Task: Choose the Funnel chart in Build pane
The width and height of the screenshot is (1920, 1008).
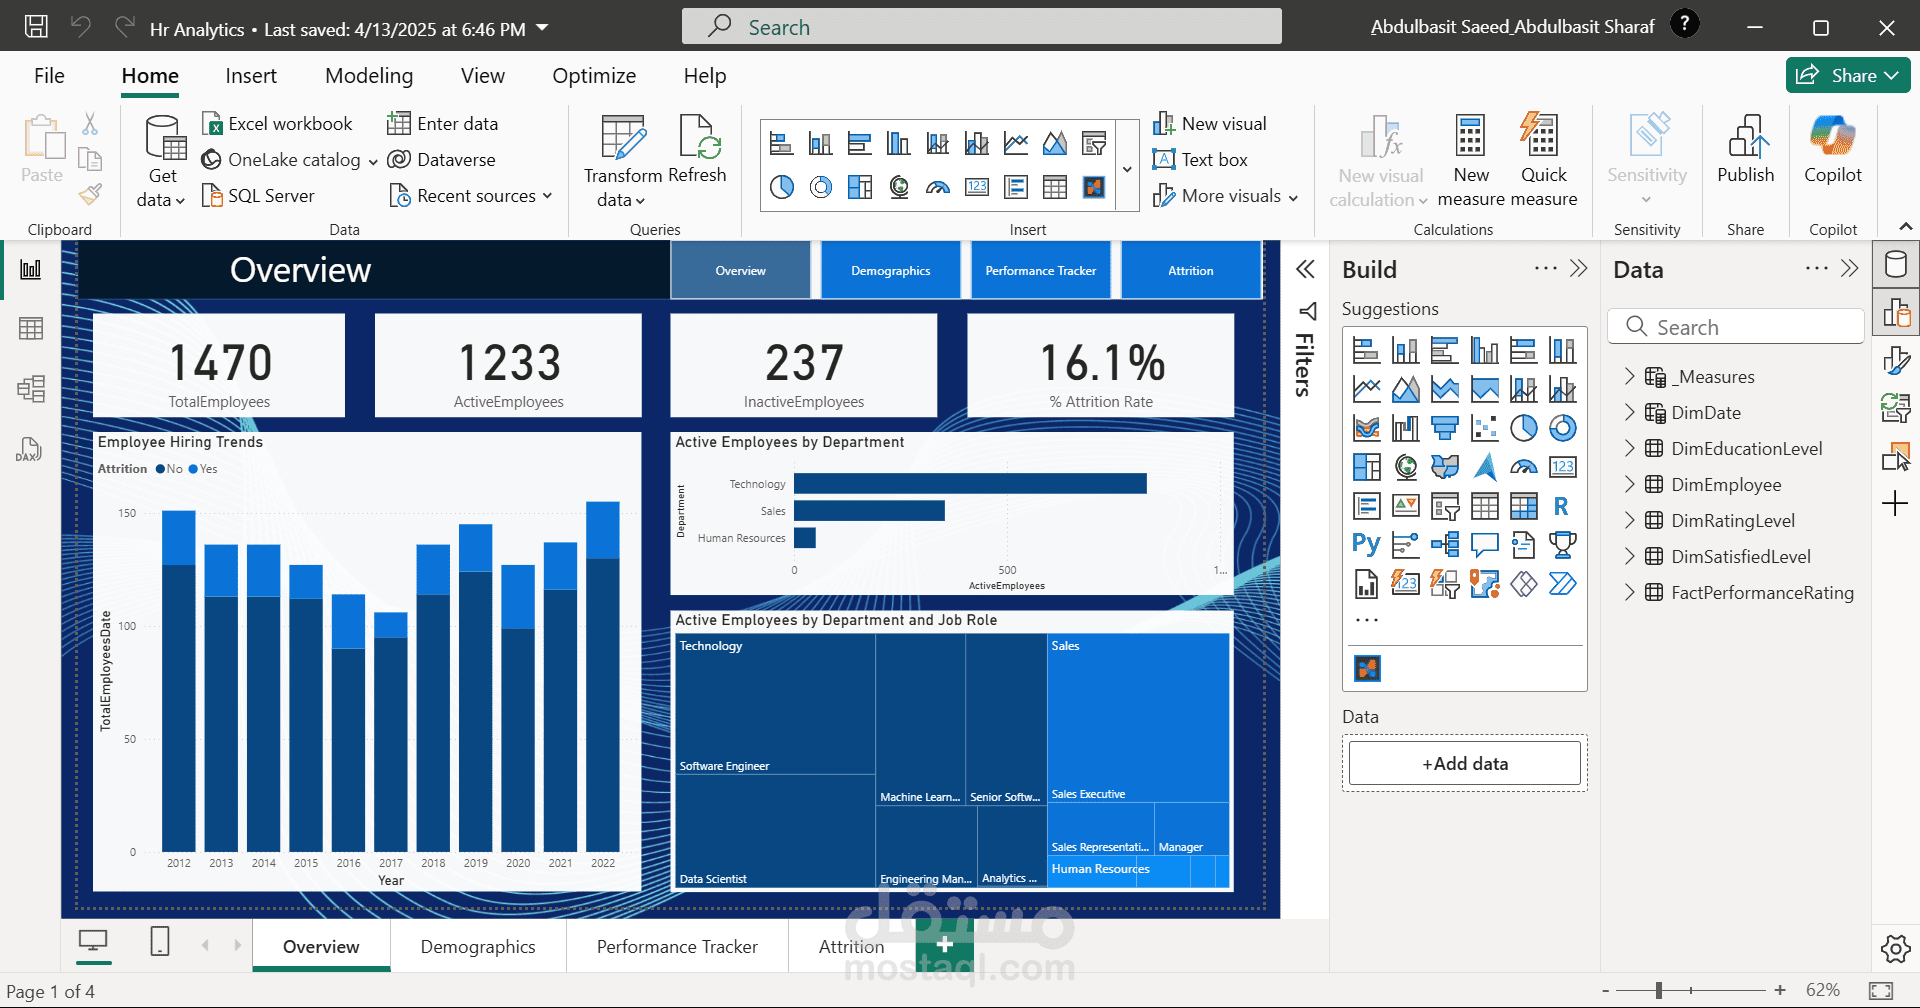Action: (x=1444, y=428)
